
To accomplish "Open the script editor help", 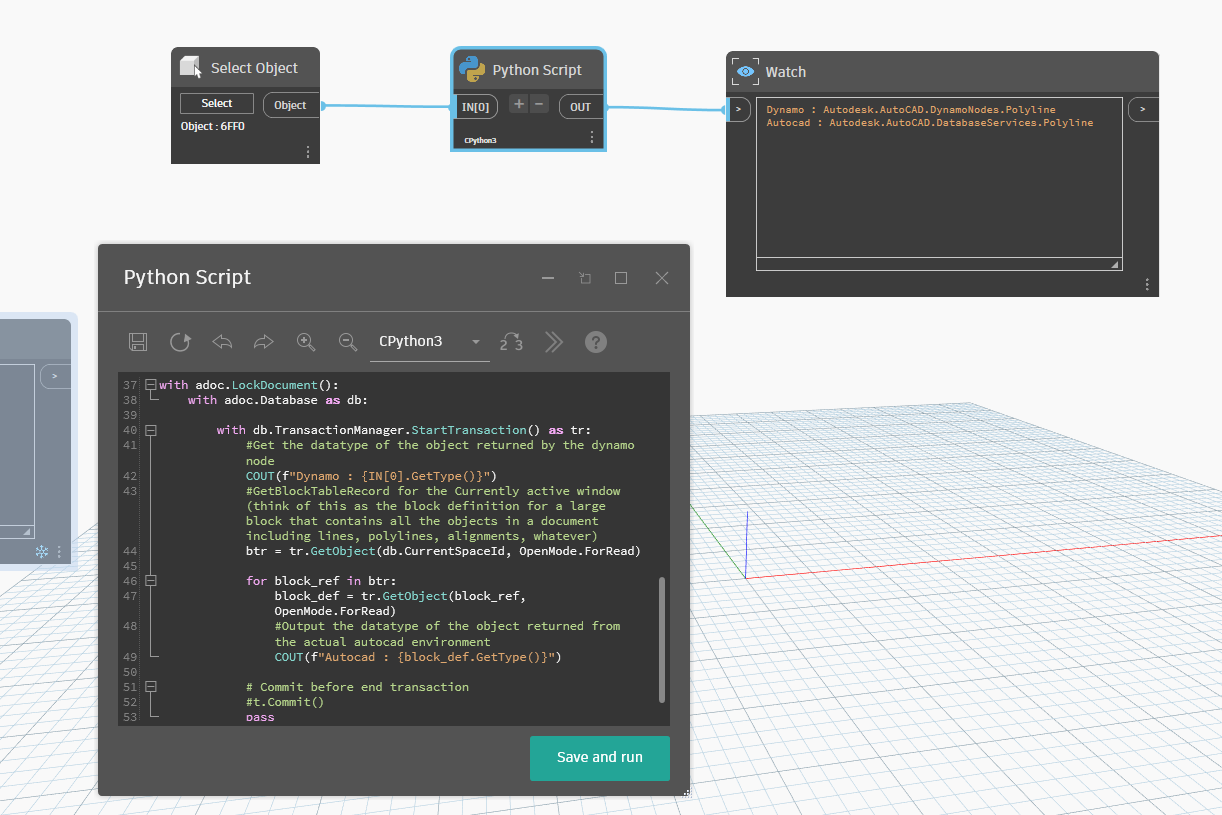I will pyautogui.click(x=595, y=342).
